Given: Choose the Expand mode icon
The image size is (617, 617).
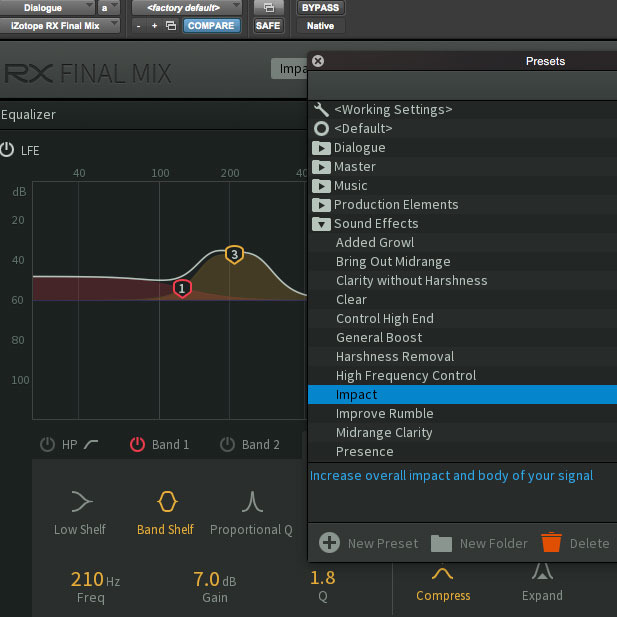Looking at the screenshot, I should point(542,572).
